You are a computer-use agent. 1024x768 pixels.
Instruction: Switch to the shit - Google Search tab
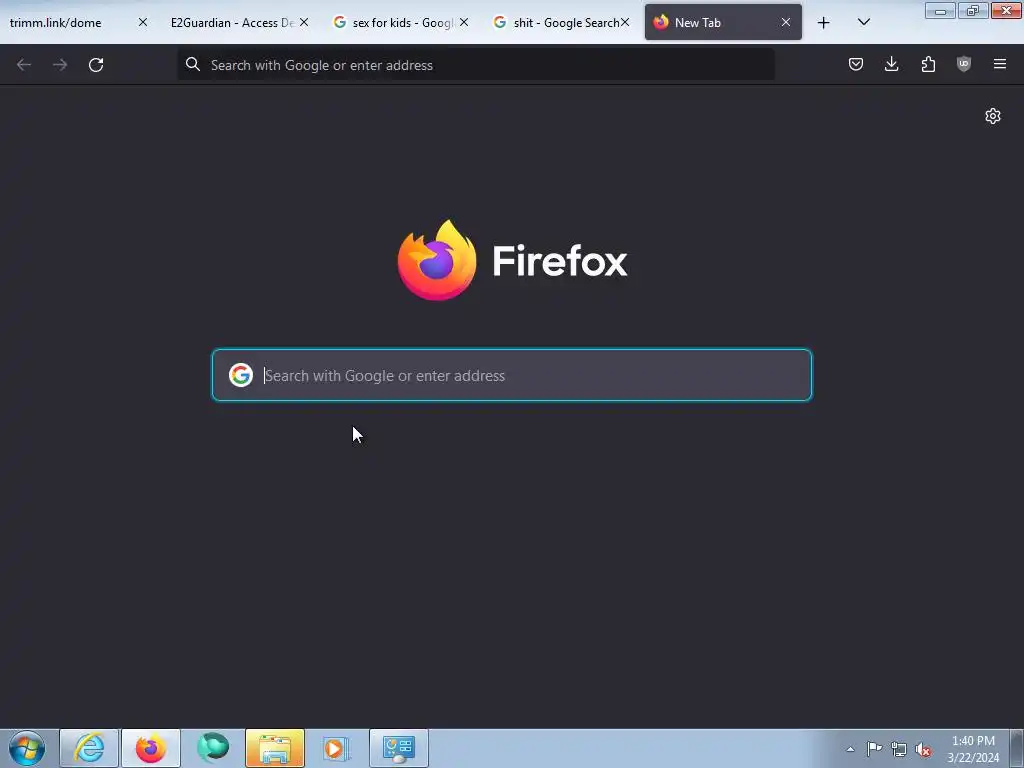point(560,23)
